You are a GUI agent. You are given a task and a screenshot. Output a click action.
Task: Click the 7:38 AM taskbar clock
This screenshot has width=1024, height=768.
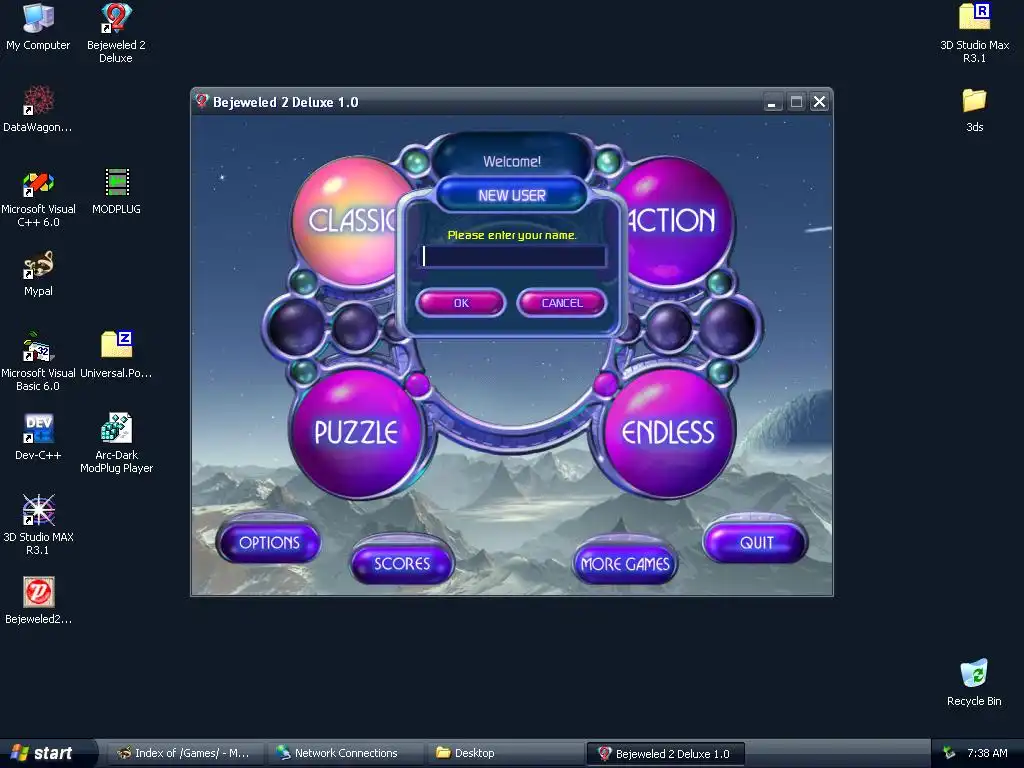[987, 753]
